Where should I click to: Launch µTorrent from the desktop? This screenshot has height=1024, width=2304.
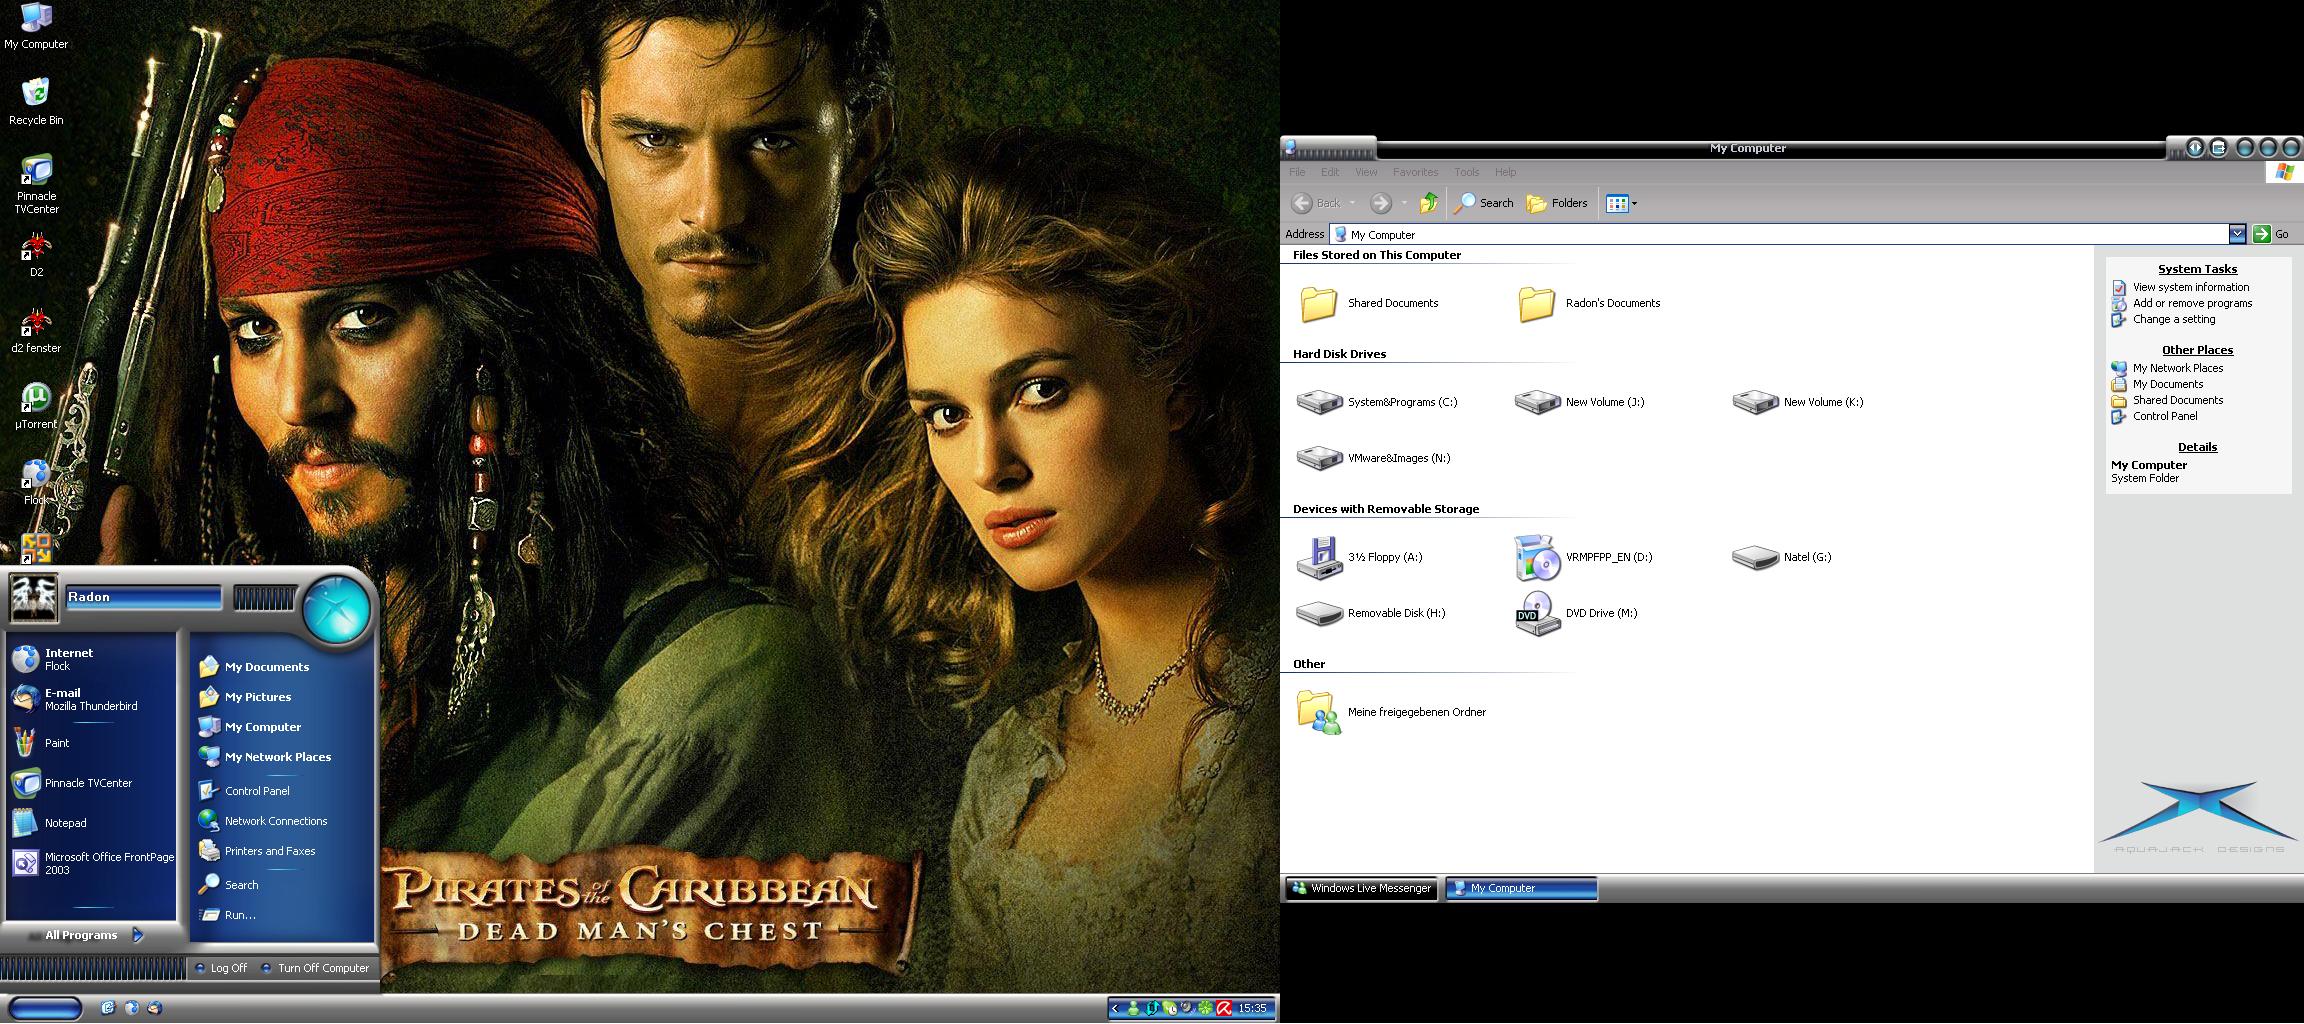coord(36,400)
